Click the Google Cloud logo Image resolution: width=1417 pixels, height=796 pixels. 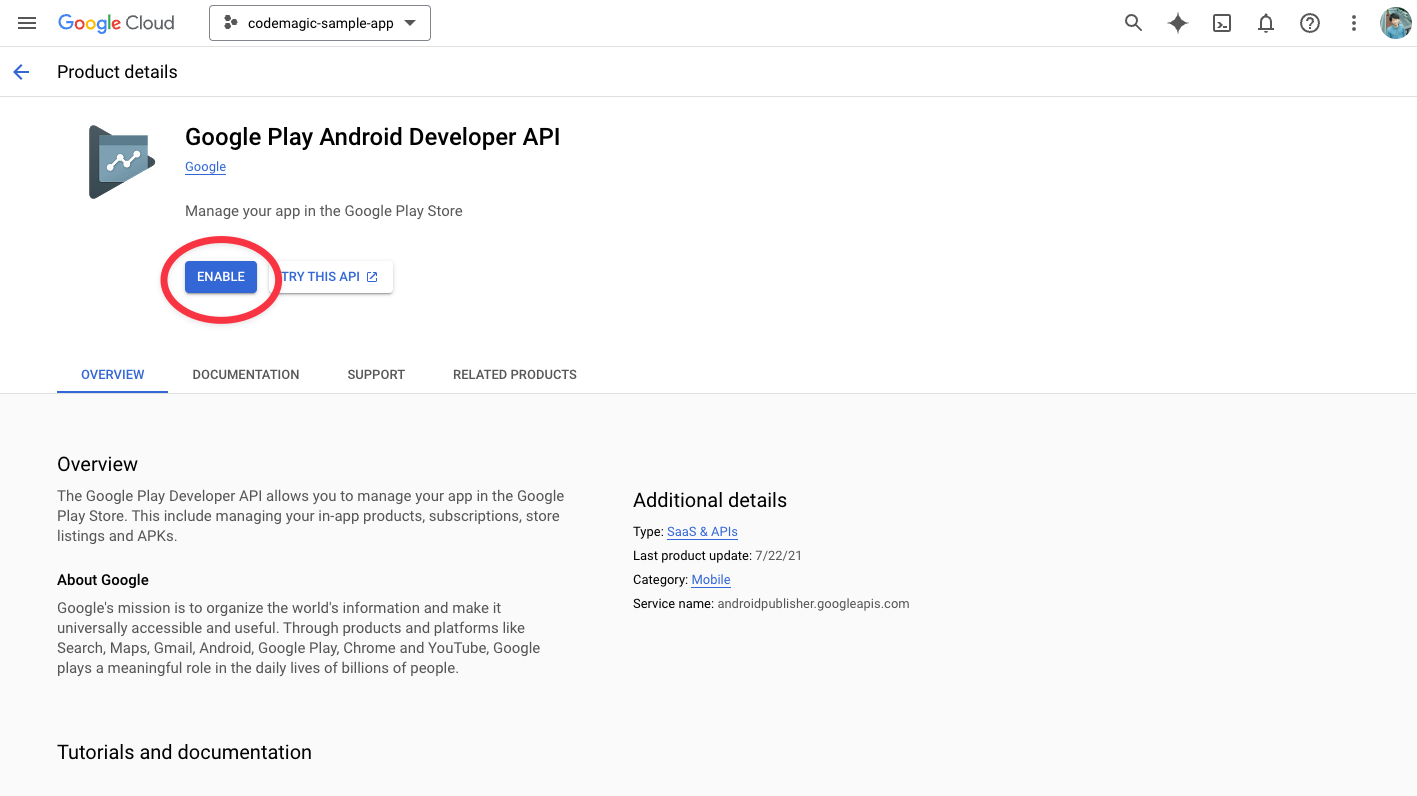click(116, 23)
